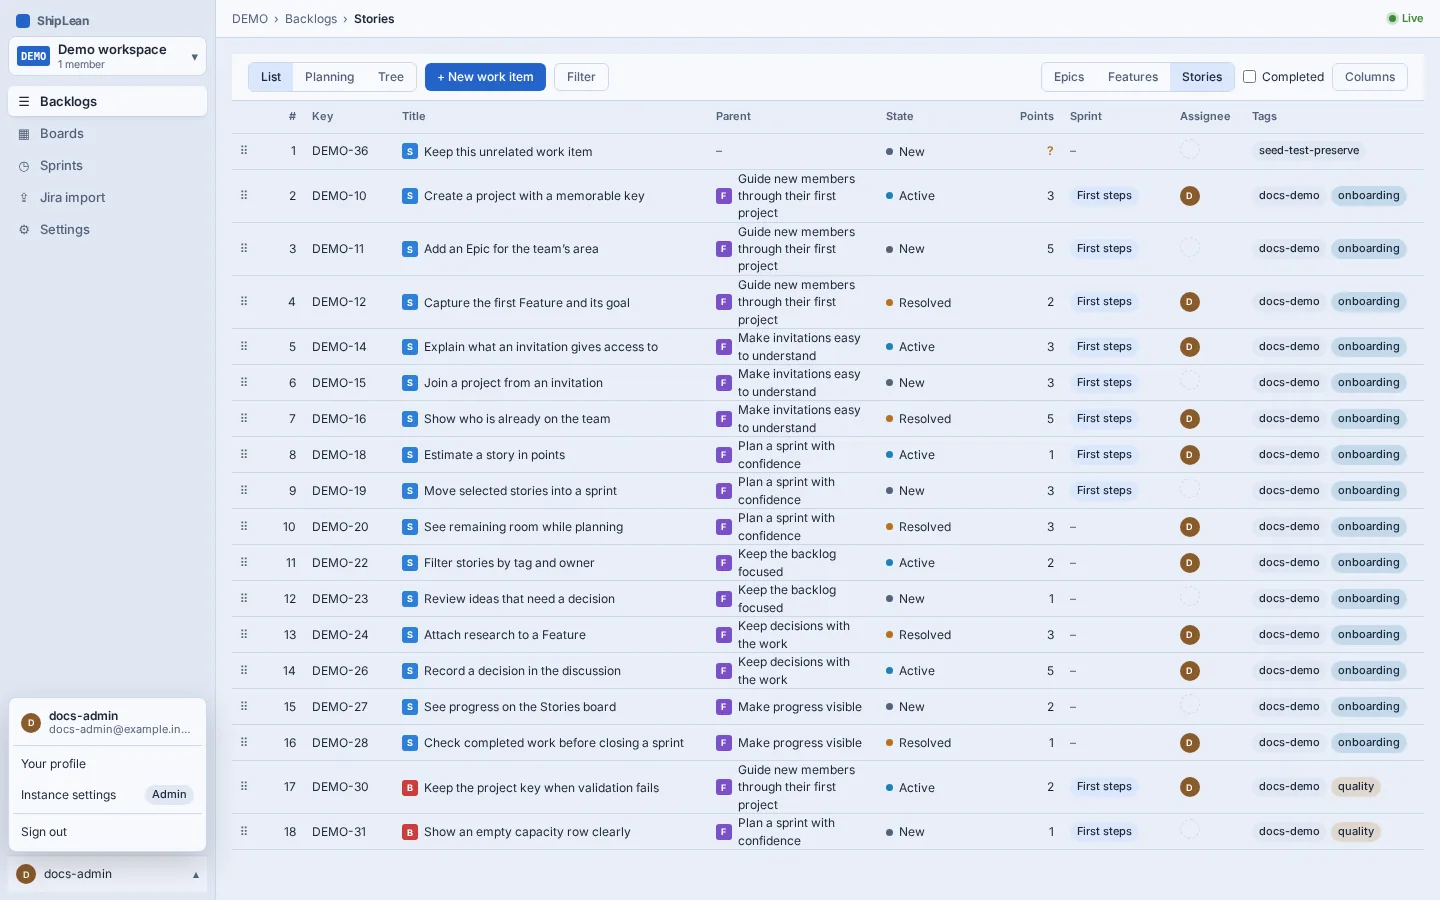Click the Boards icon in sidebar

pos(24,134)
